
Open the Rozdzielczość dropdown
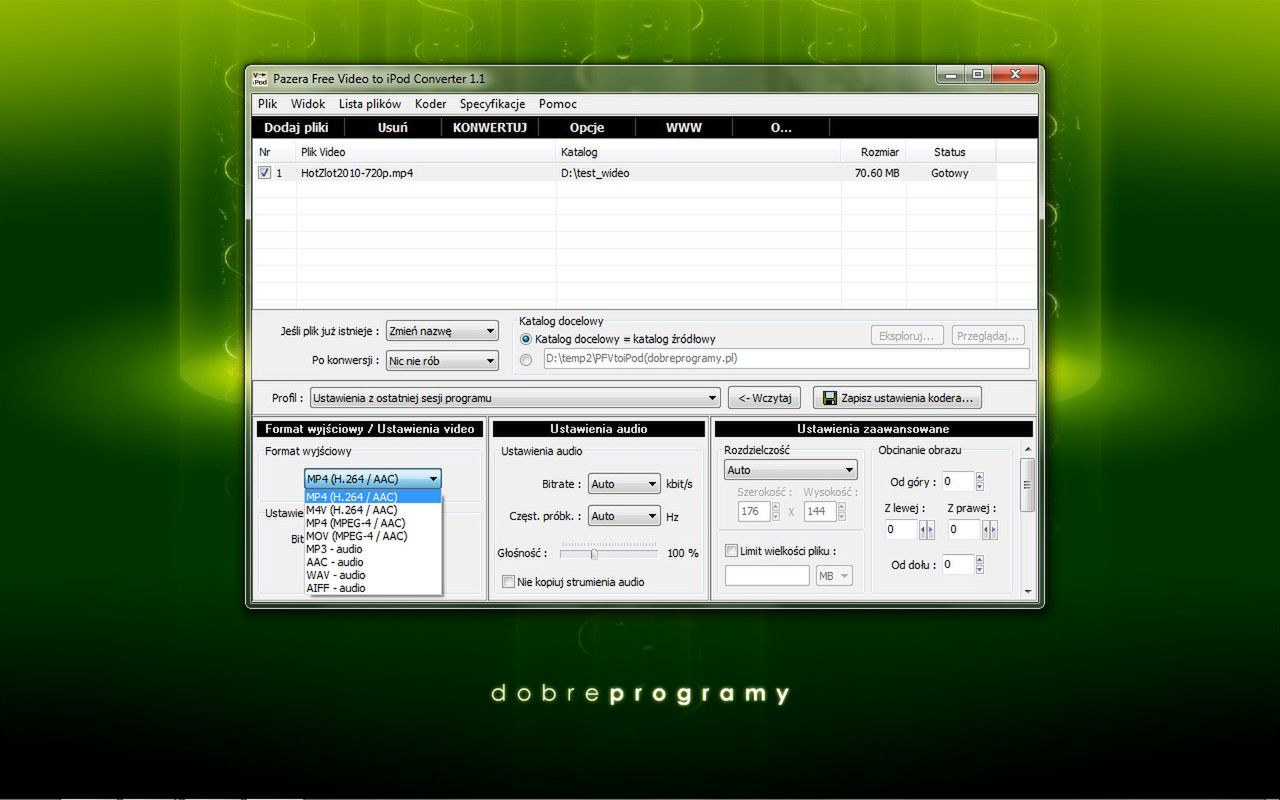(x=791, y=470)
